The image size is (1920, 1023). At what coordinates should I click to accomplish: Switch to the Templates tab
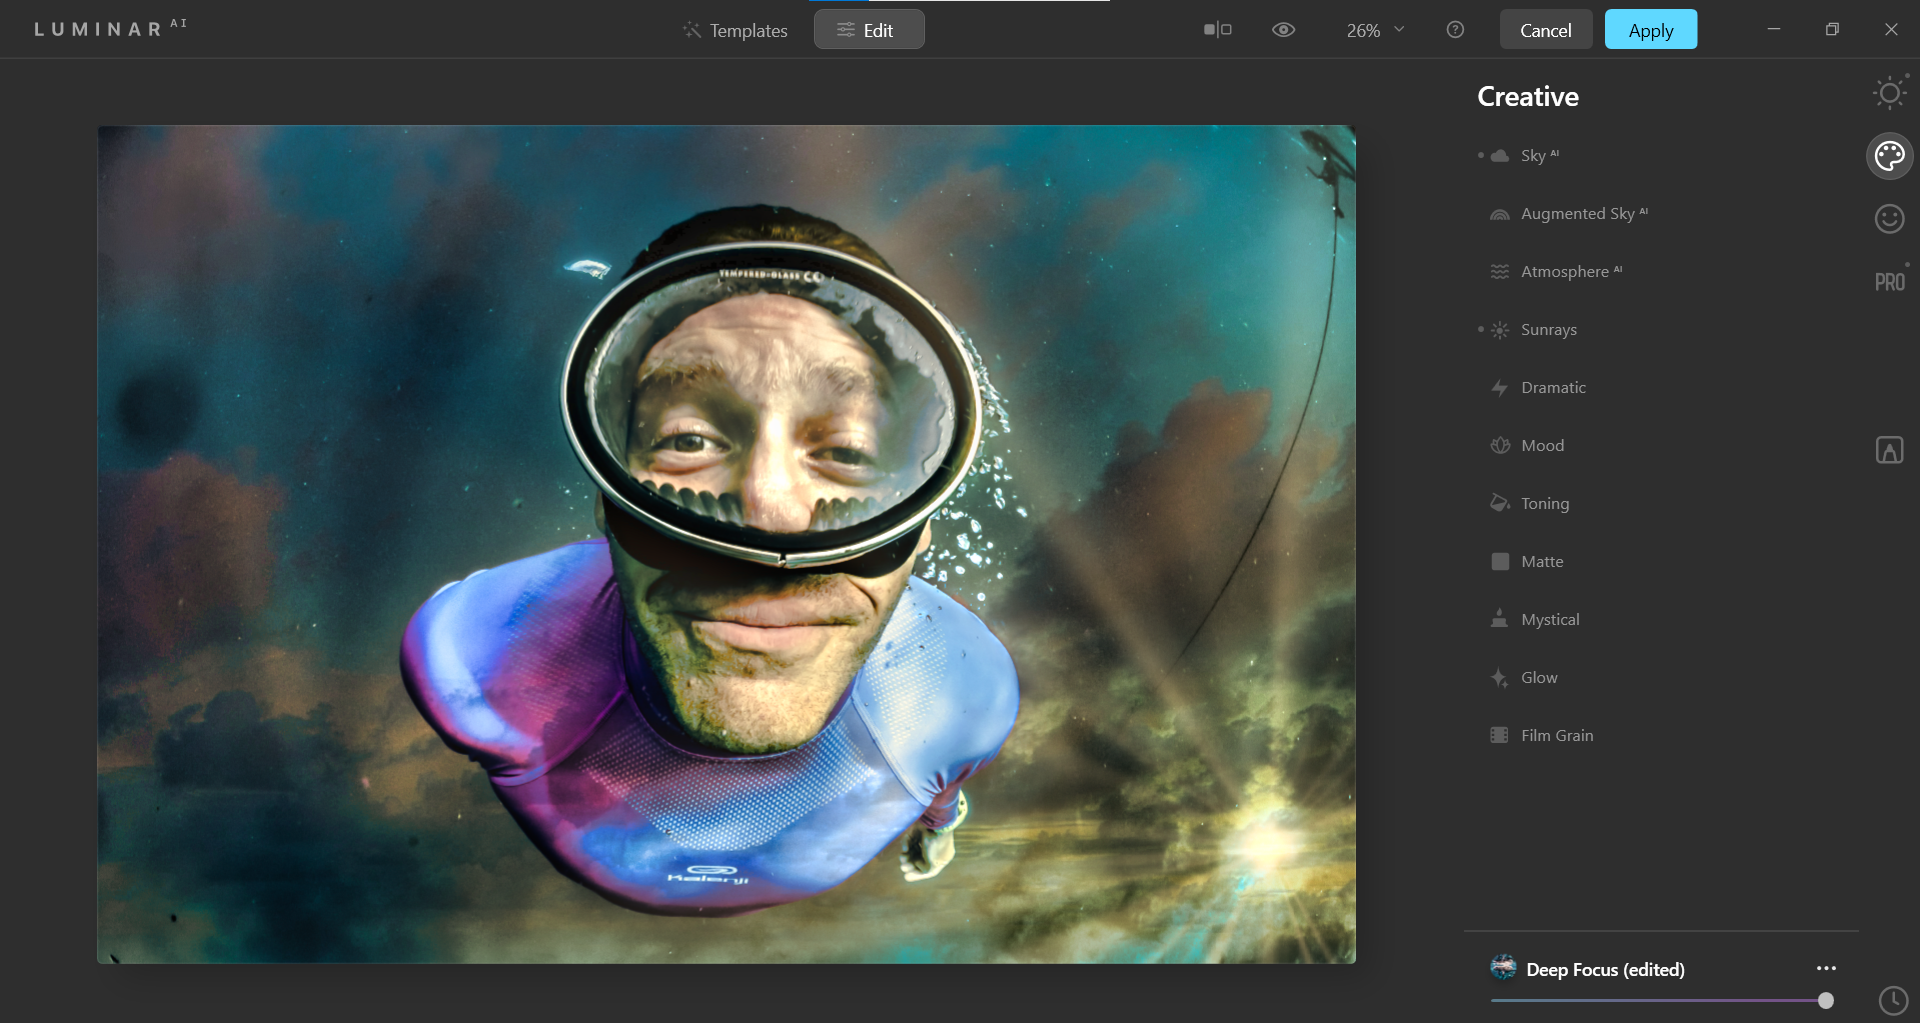tap(736, 30)
